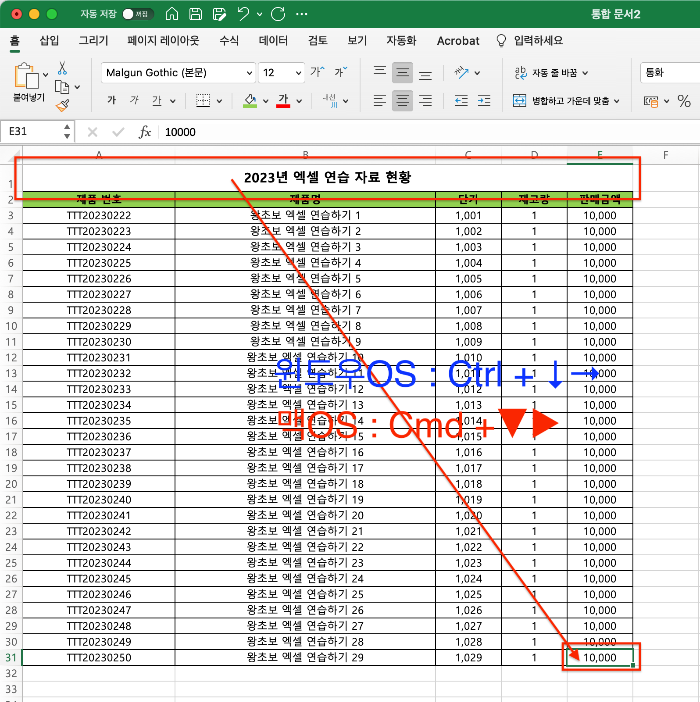Toggle bold 가 formatting
The image size is (700, 702).
click(111, 100)
